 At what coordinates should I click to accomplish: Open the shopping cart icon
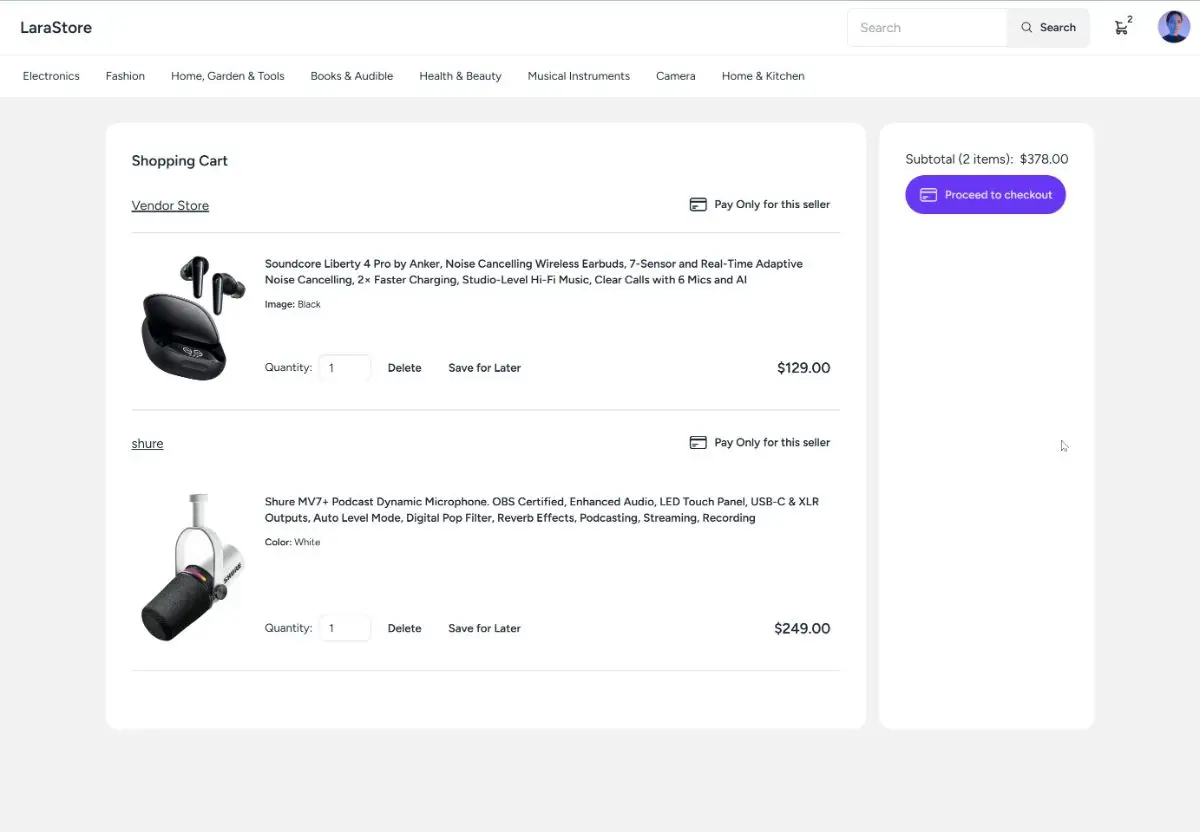[1121, 27]
